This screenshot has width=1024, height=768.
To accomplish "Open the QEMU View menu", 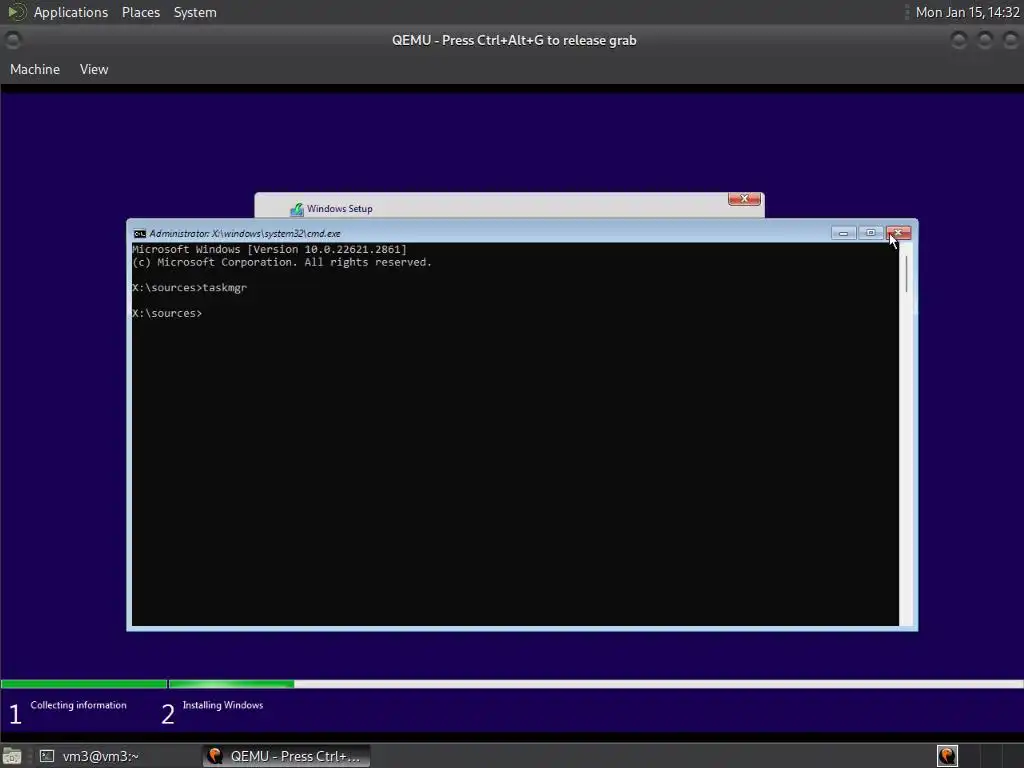I will tap(94, 69).
